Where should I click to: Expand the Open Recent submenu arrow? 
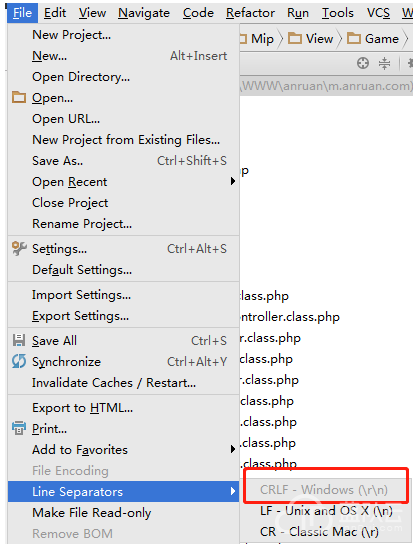[x=233, y=181]
